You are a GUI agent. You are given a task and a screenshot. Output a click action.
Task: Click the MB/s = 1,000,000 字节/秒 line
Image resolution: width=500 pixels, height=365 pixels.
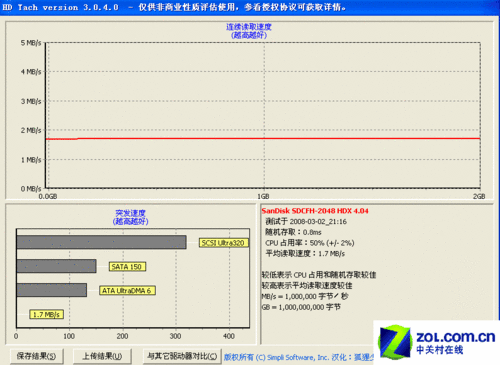[305, 296]
